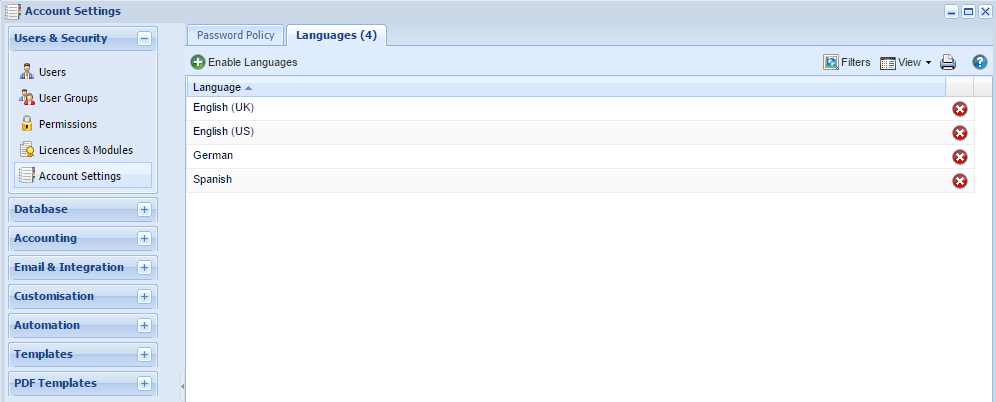Click the printer icon
This screenshot has width=996, height=402.
[x=948, y=62]
